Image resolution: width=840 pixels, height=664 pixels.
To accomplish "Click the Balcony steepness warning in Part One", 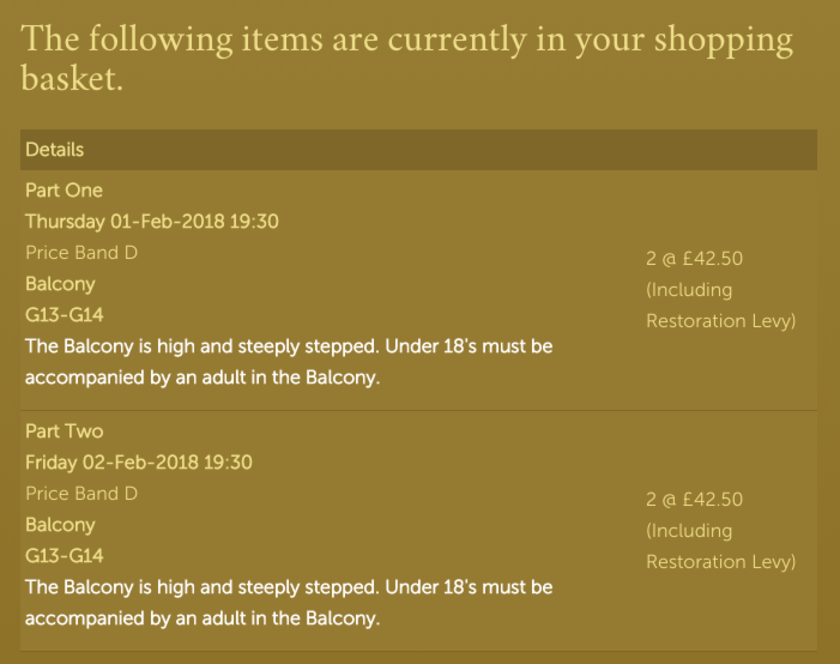I will [x=289, y=362].
